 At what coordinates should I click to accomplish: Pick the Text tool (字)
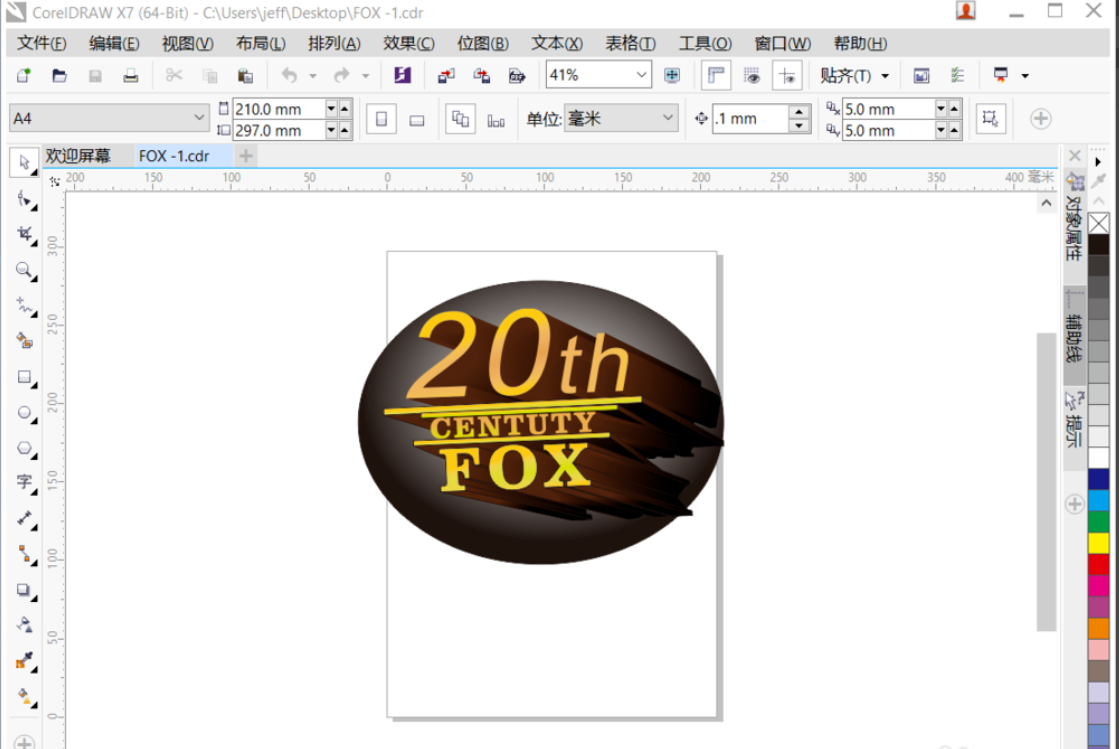pyautogui.click(x=24, y=482)
